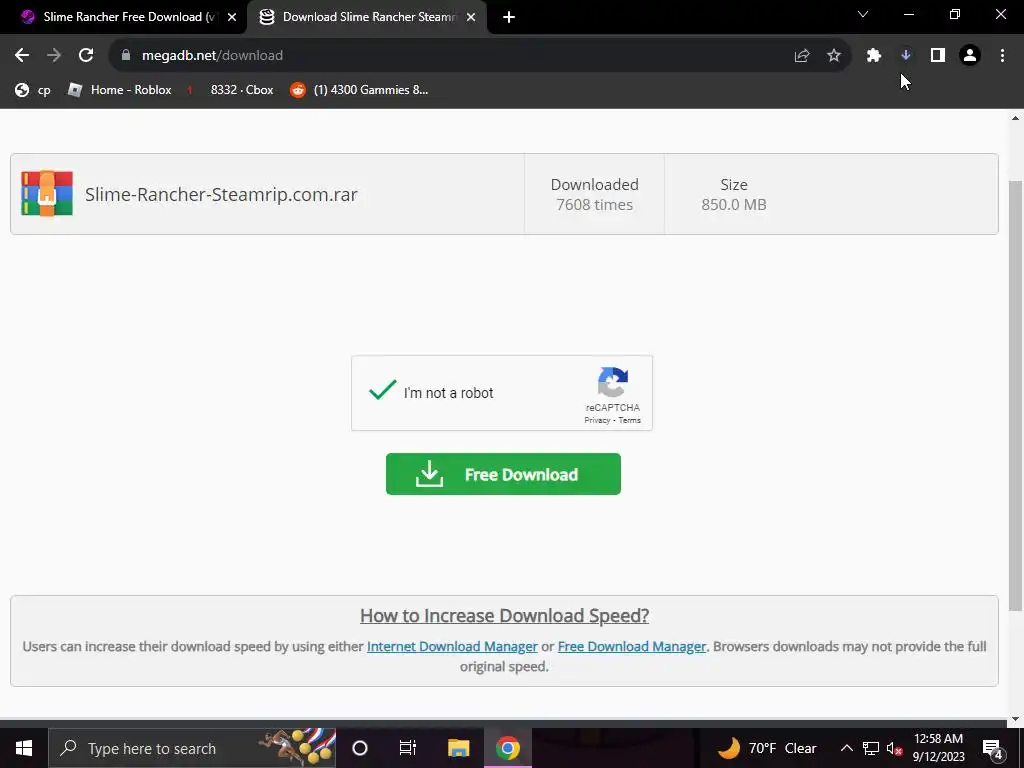Open the tab search chevron
The height and width of the screenshot is (768, 1024).
pyautogui.click(x=863, y=14)
